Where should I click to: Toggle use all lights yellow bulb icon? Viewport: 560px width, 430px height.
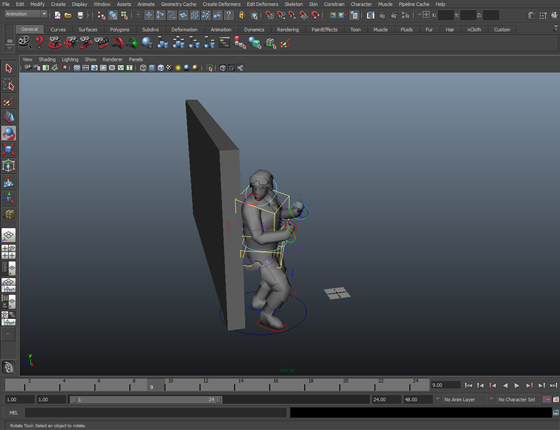[x=178, y=68]
